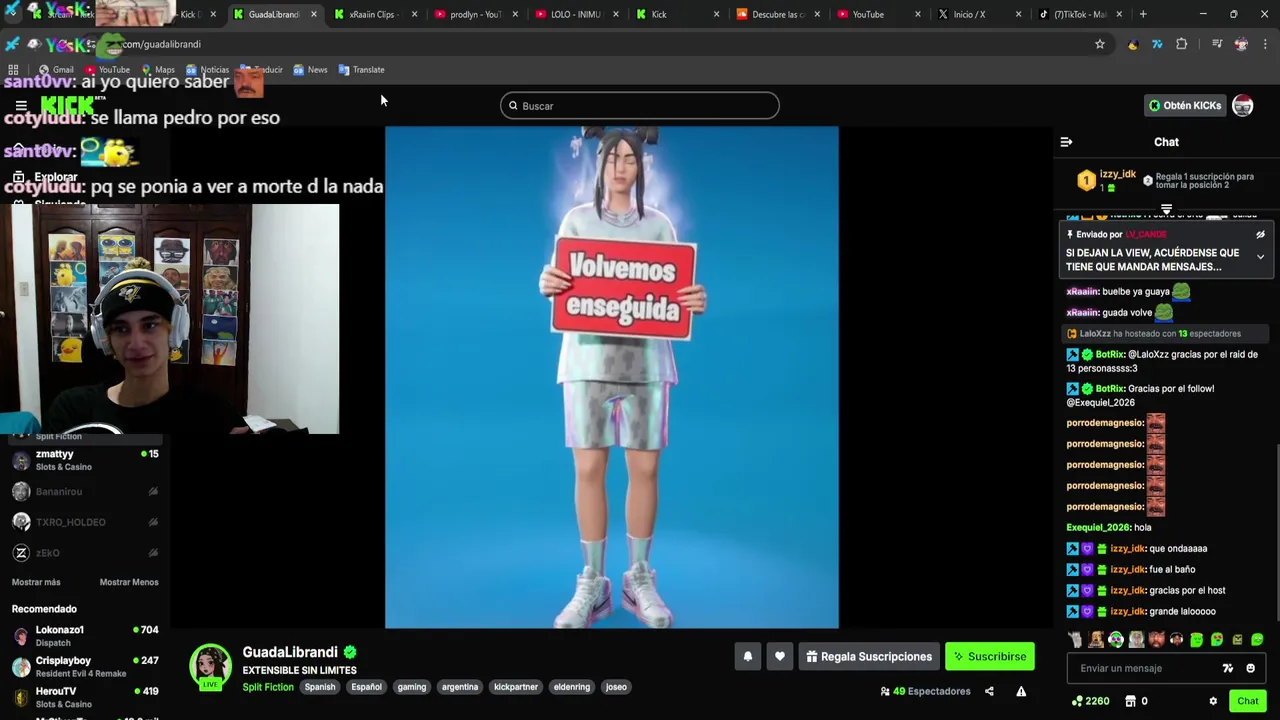The image size is (1280, 720).
Task: Bookmark this page with the star icon
Action: coord(1100,44)
